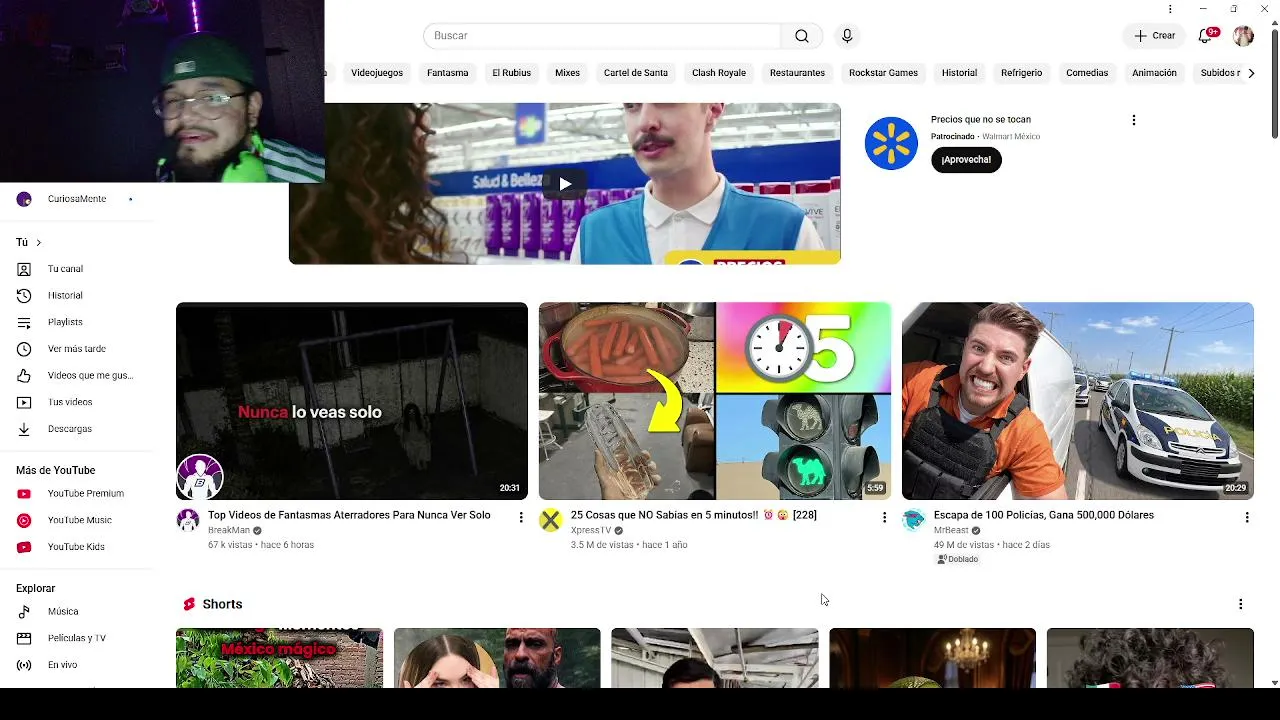The height and width of the screenshot is (720, 1280).
Task: Open XpressTV channel avatar
Action: 551,519
